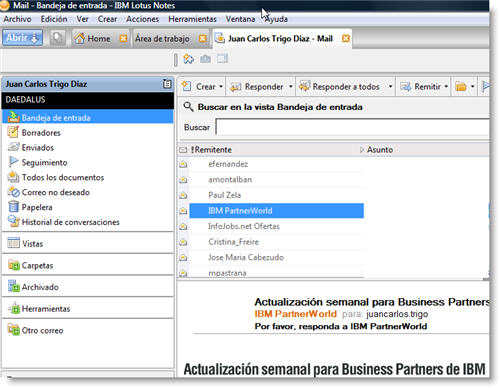Sort by the Asunto column header
Viewport: 500px width, 388px height.
tap(380, 150)
